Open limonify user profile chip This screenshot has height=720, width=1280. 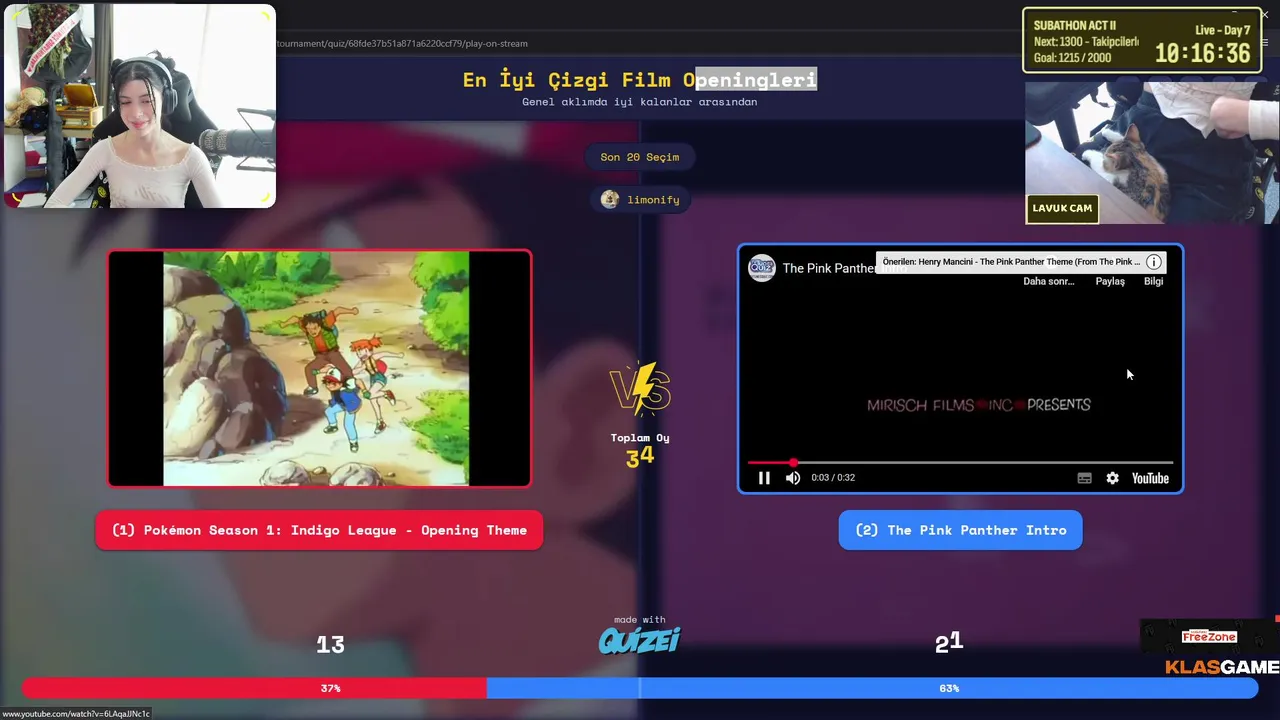pos(640,199)
